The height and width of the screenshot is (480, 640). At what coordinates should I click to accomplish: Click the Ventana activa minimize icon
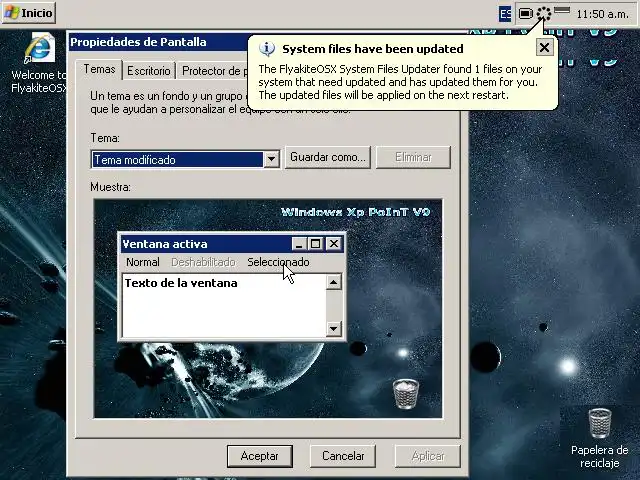point(299,244)
